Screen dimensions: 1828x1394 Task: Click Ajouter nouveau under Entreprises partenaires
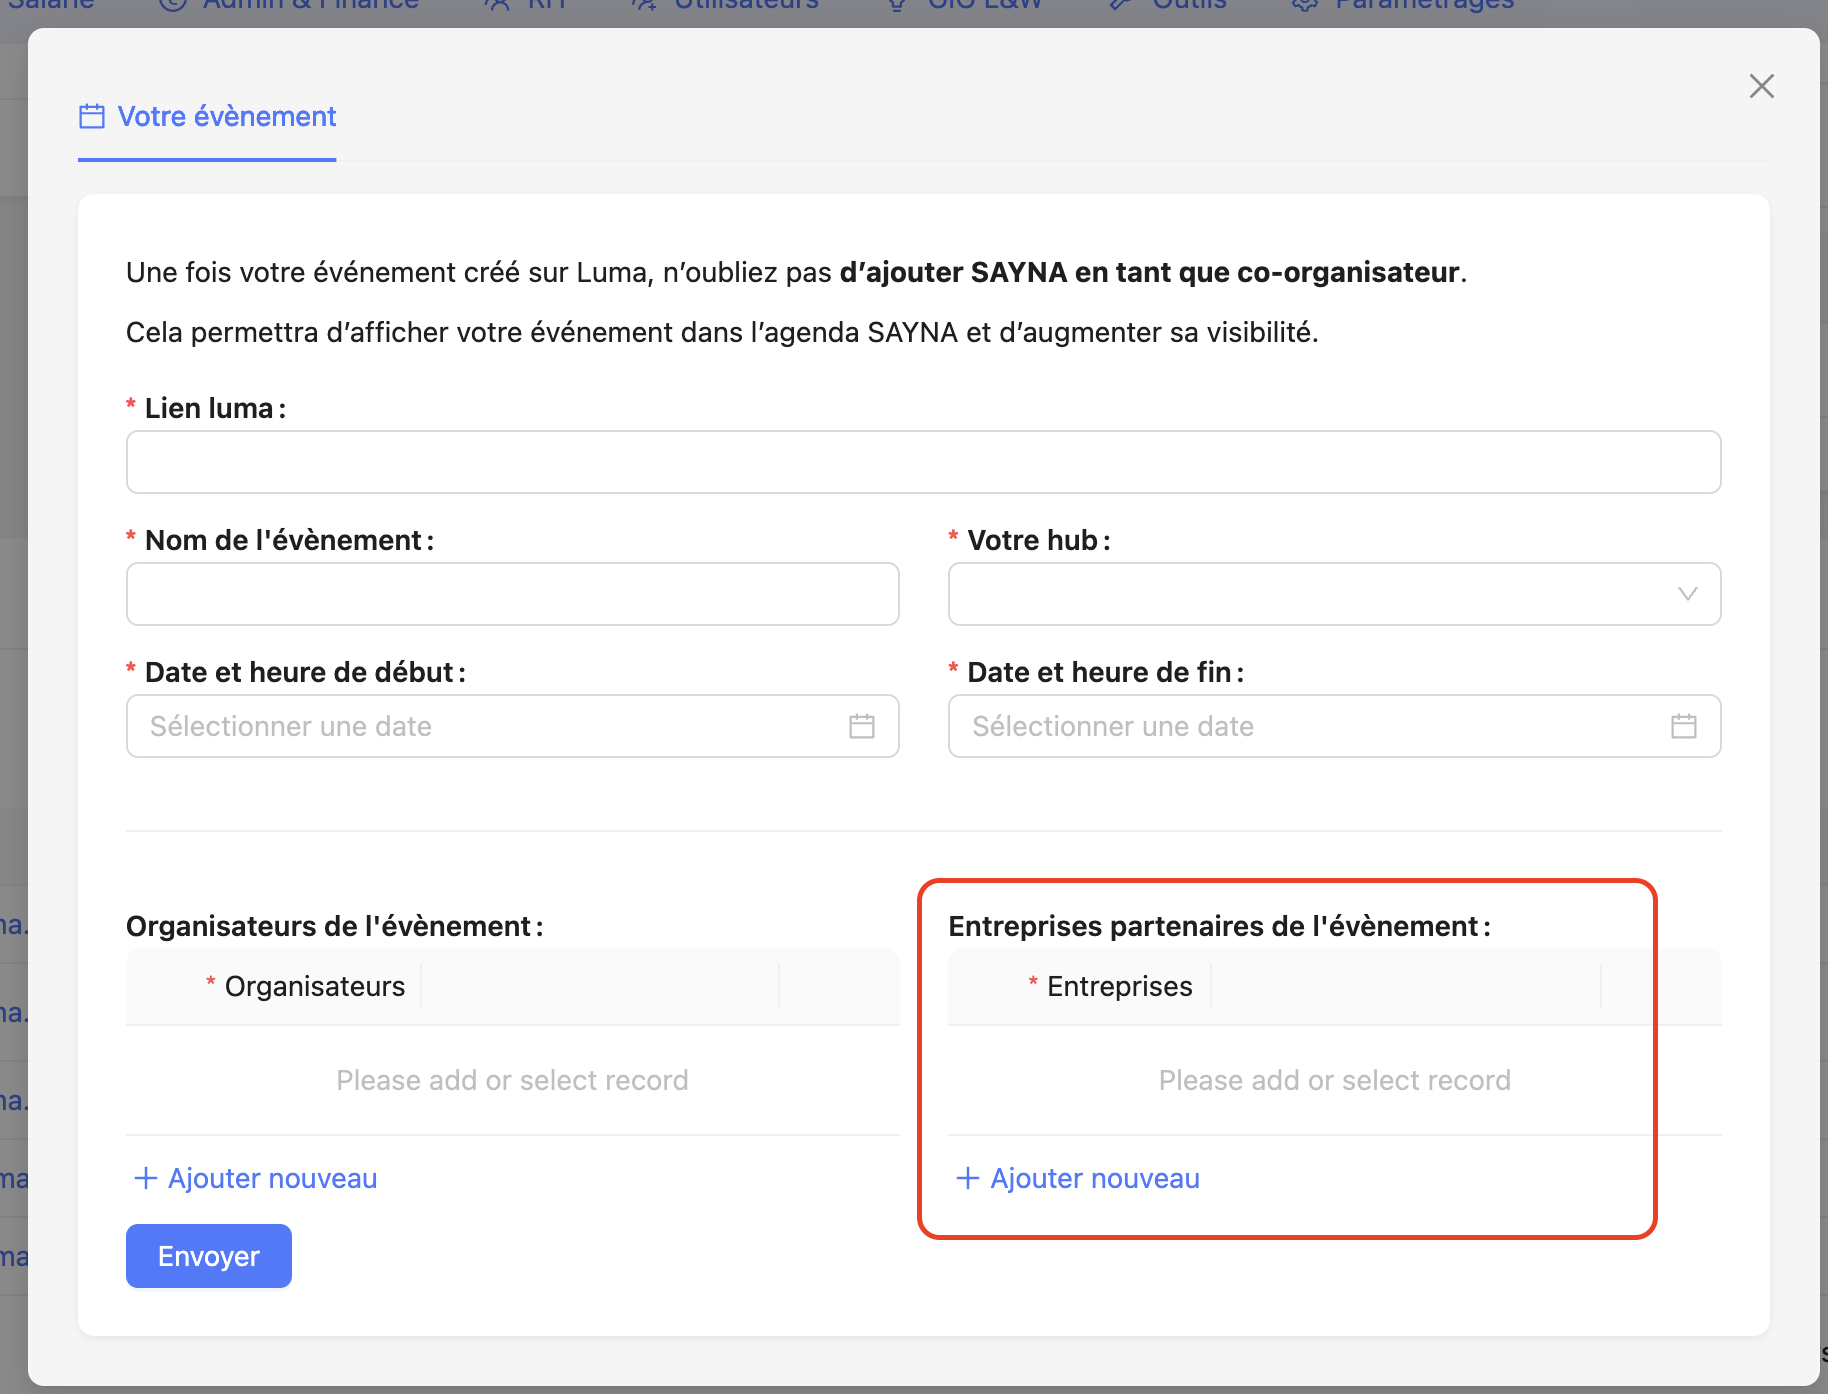tap(1078, 1178)
